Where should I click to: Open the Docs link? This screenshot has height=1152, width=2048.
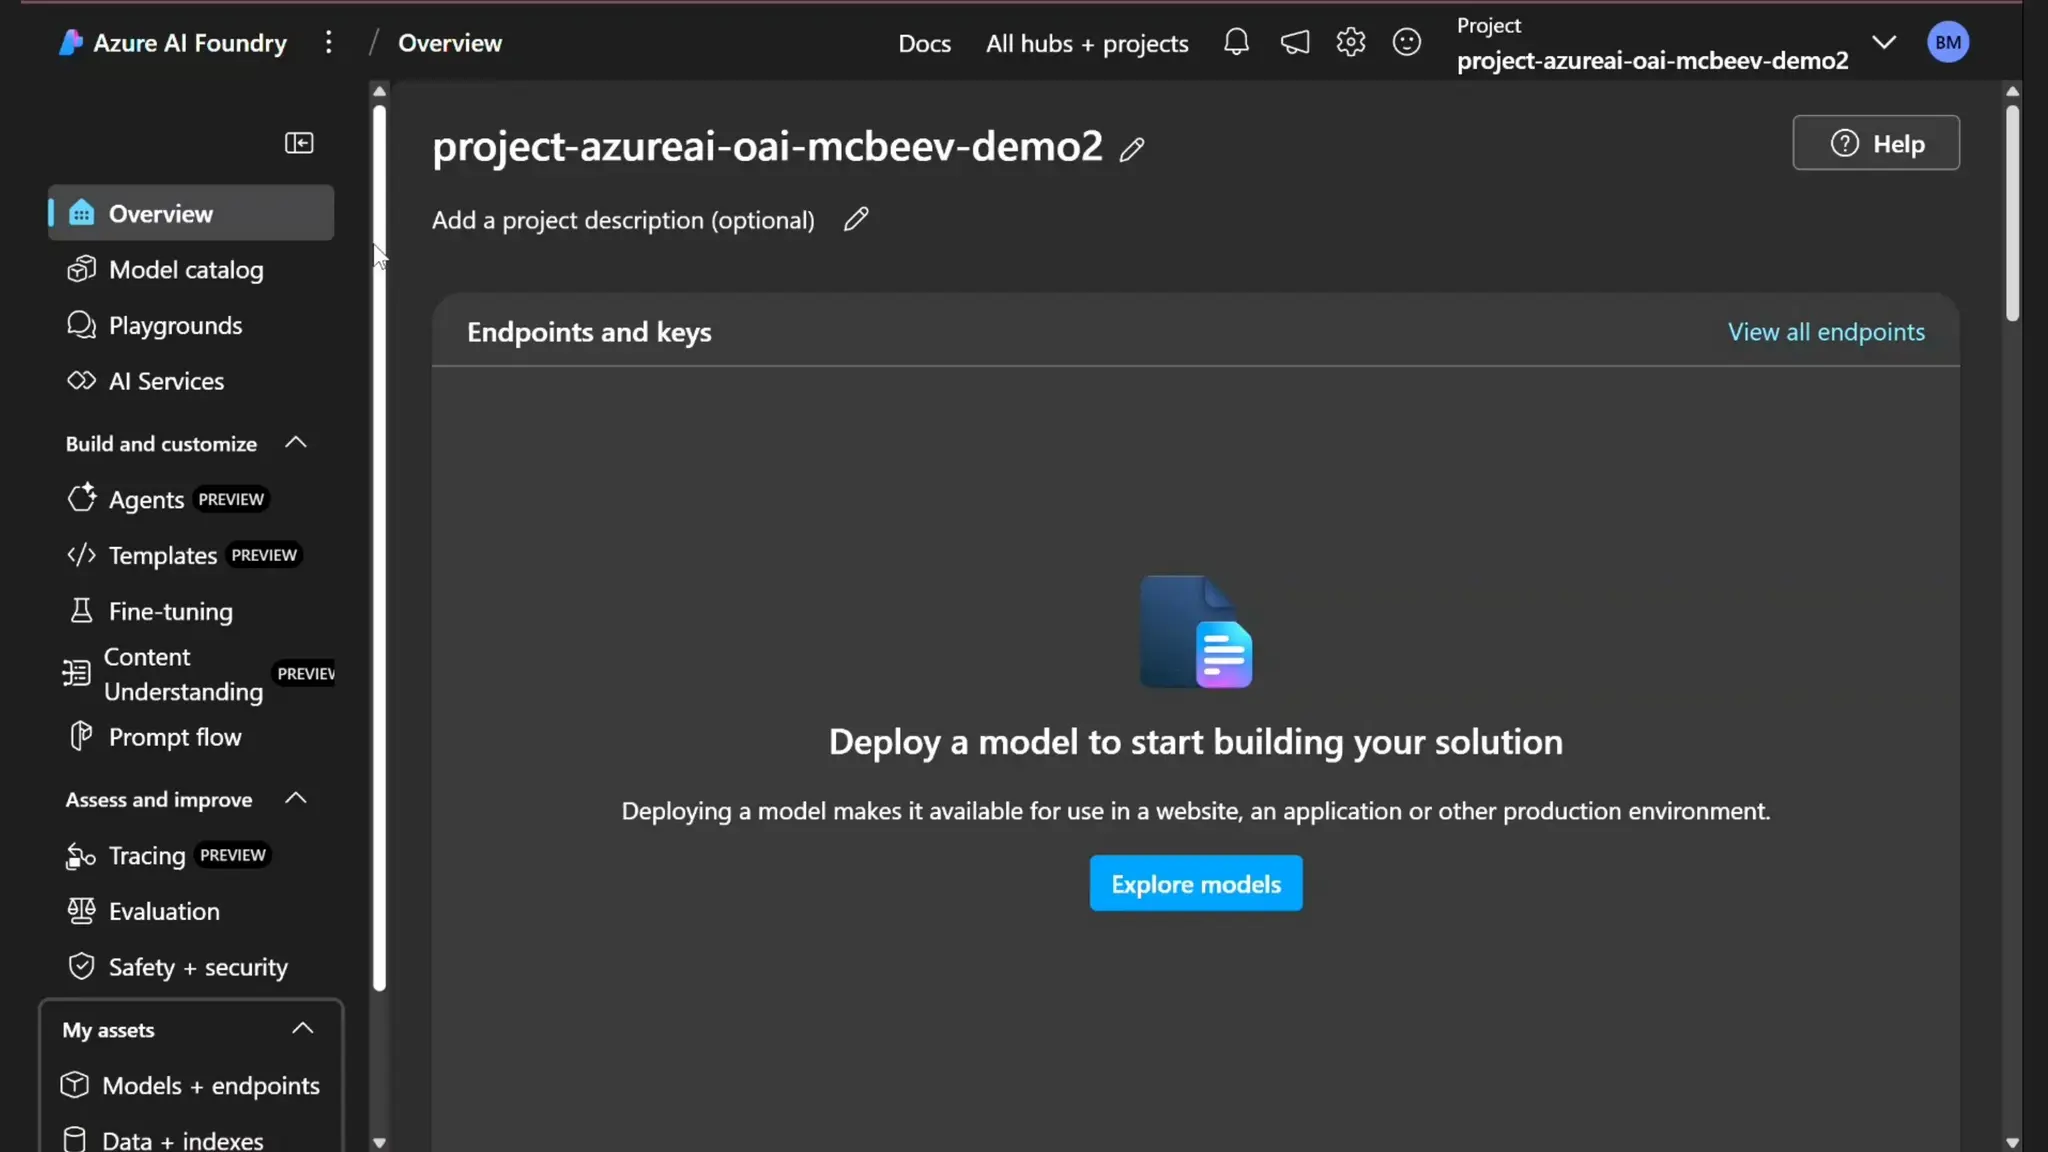pyautogui.click(x=924, y=43)
